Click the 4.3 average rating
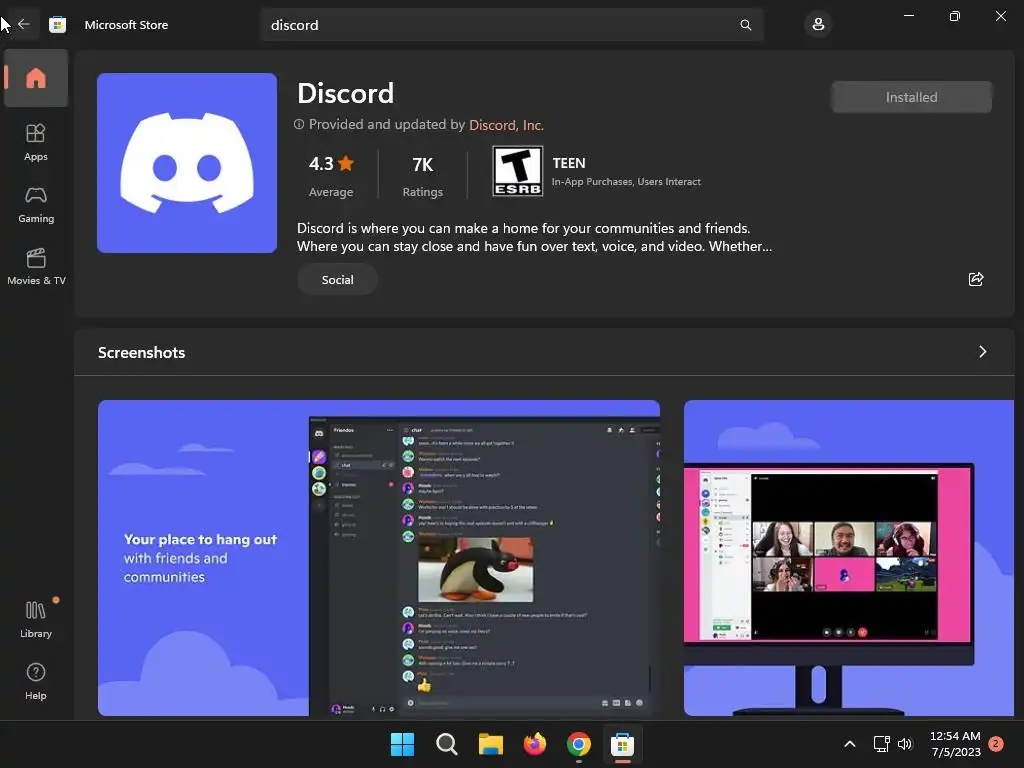 click(x=331, y=174)
